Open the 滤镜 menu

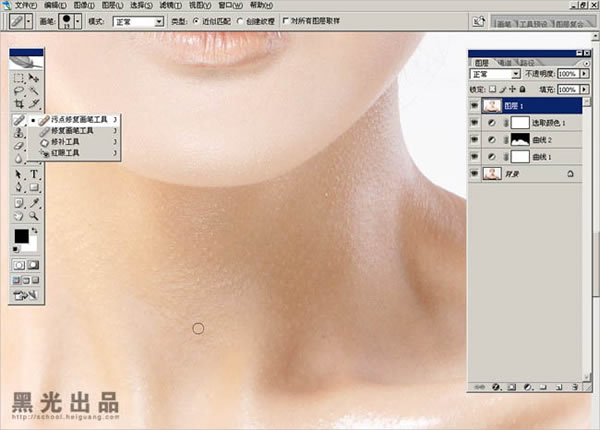[171, 5]
